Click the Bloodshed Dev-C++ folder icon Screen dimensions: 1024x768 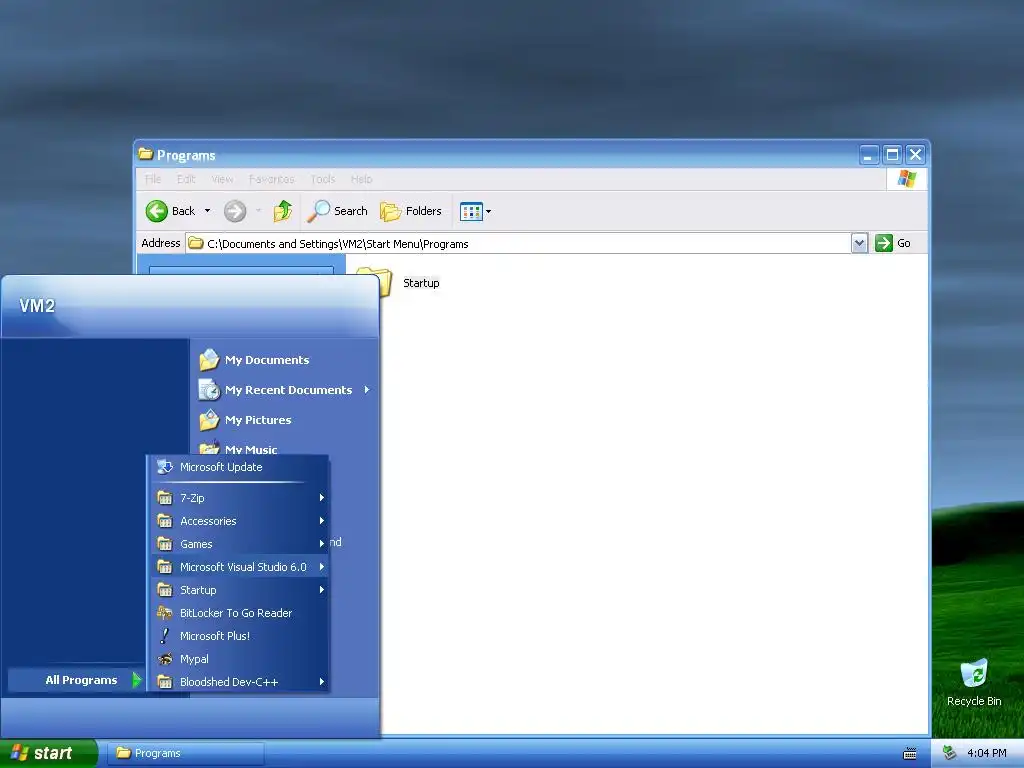[x=165, y=682]
